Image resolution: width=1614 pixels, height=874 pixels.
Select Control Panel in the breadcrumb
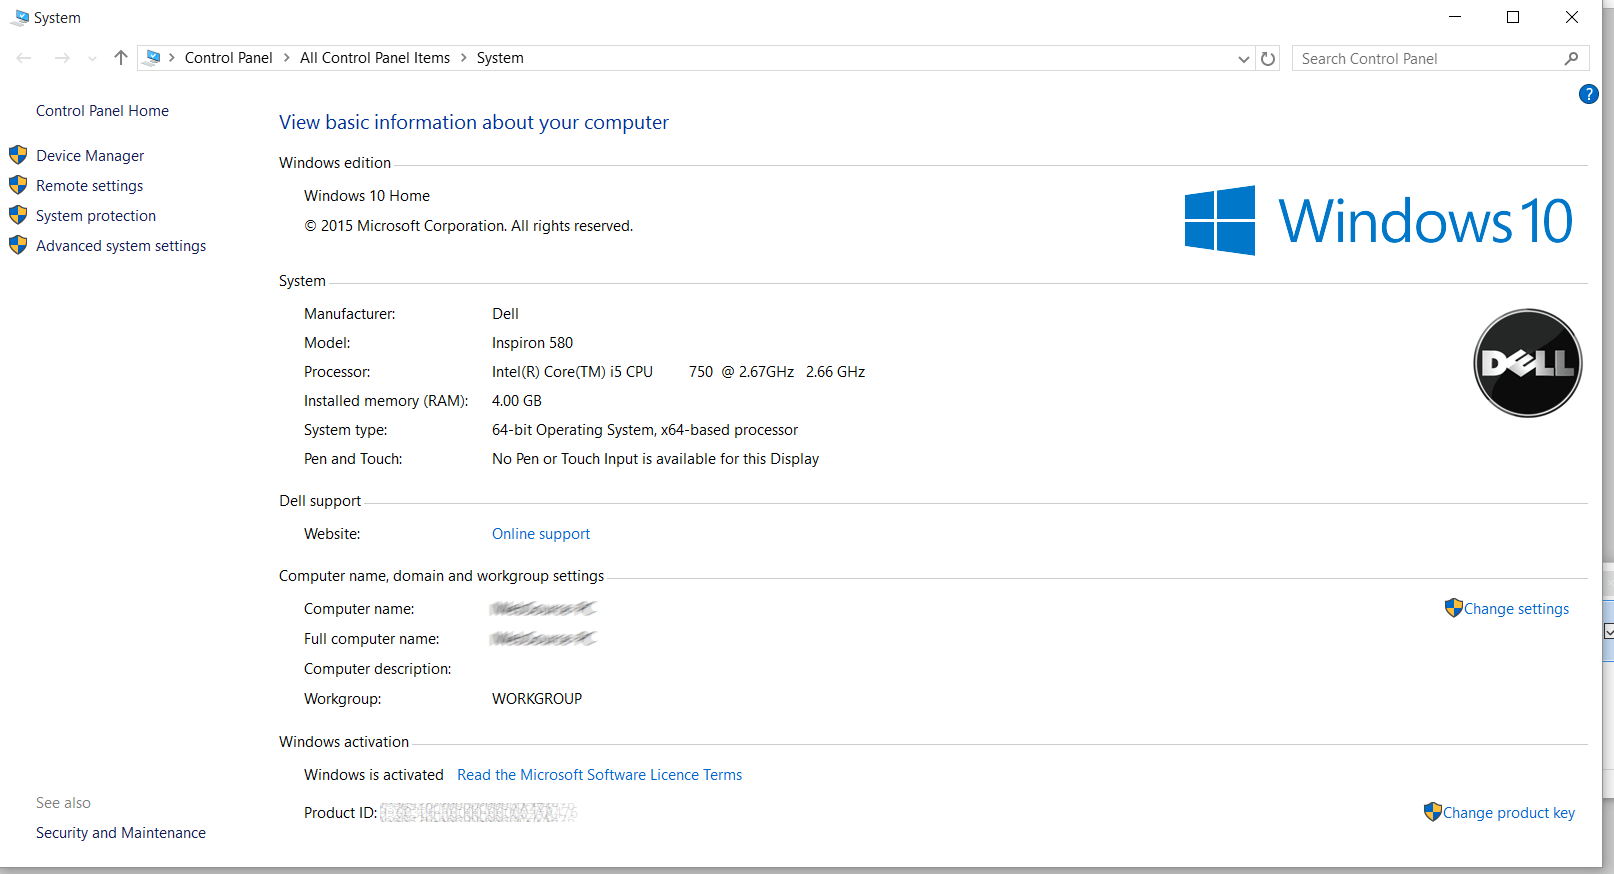(228, 58)
